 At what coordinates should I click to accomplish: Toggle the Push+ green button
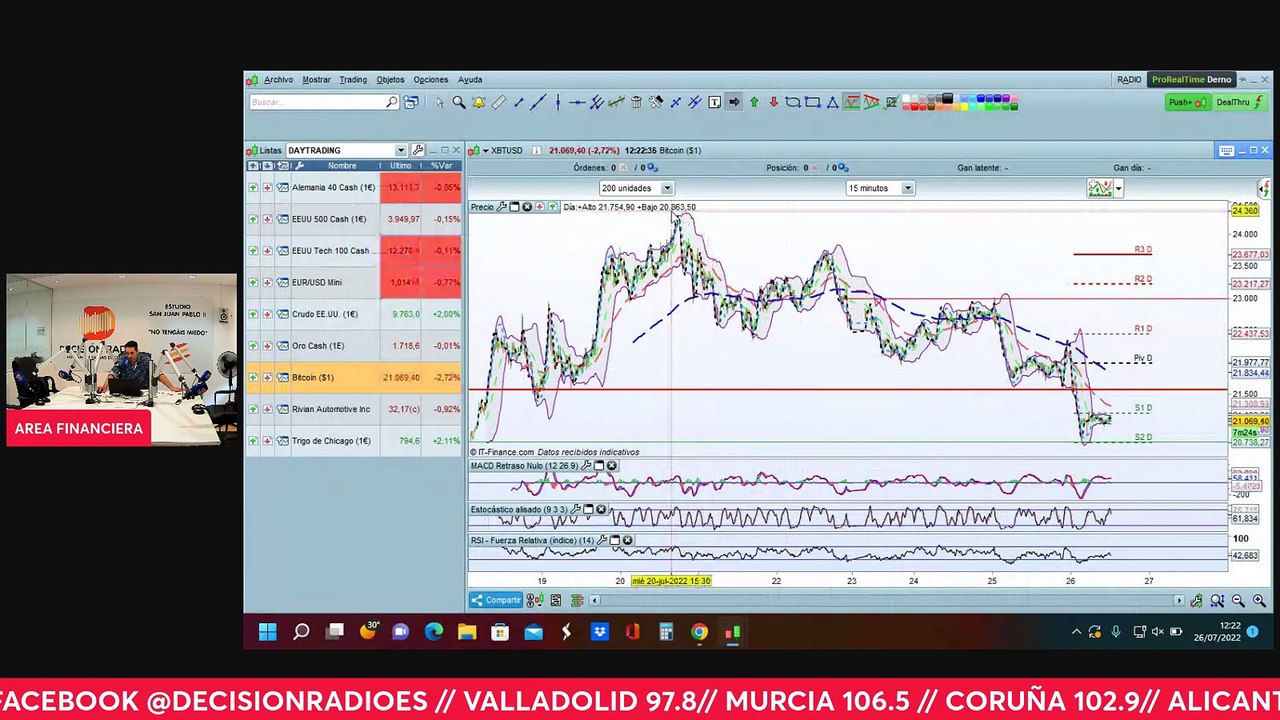[x=1187, y=102]
